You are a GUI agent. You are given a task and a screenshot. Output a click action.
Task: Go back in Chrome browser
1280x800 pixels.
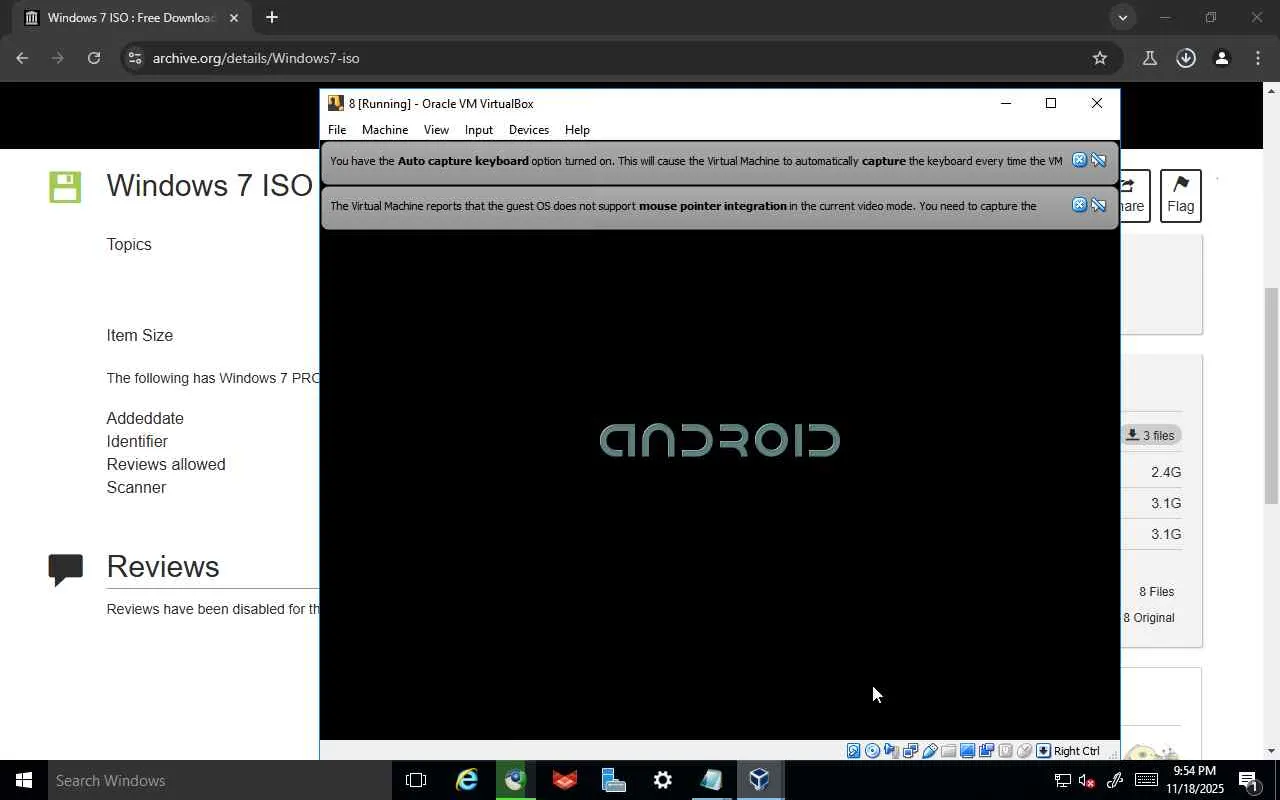(22, 58)
